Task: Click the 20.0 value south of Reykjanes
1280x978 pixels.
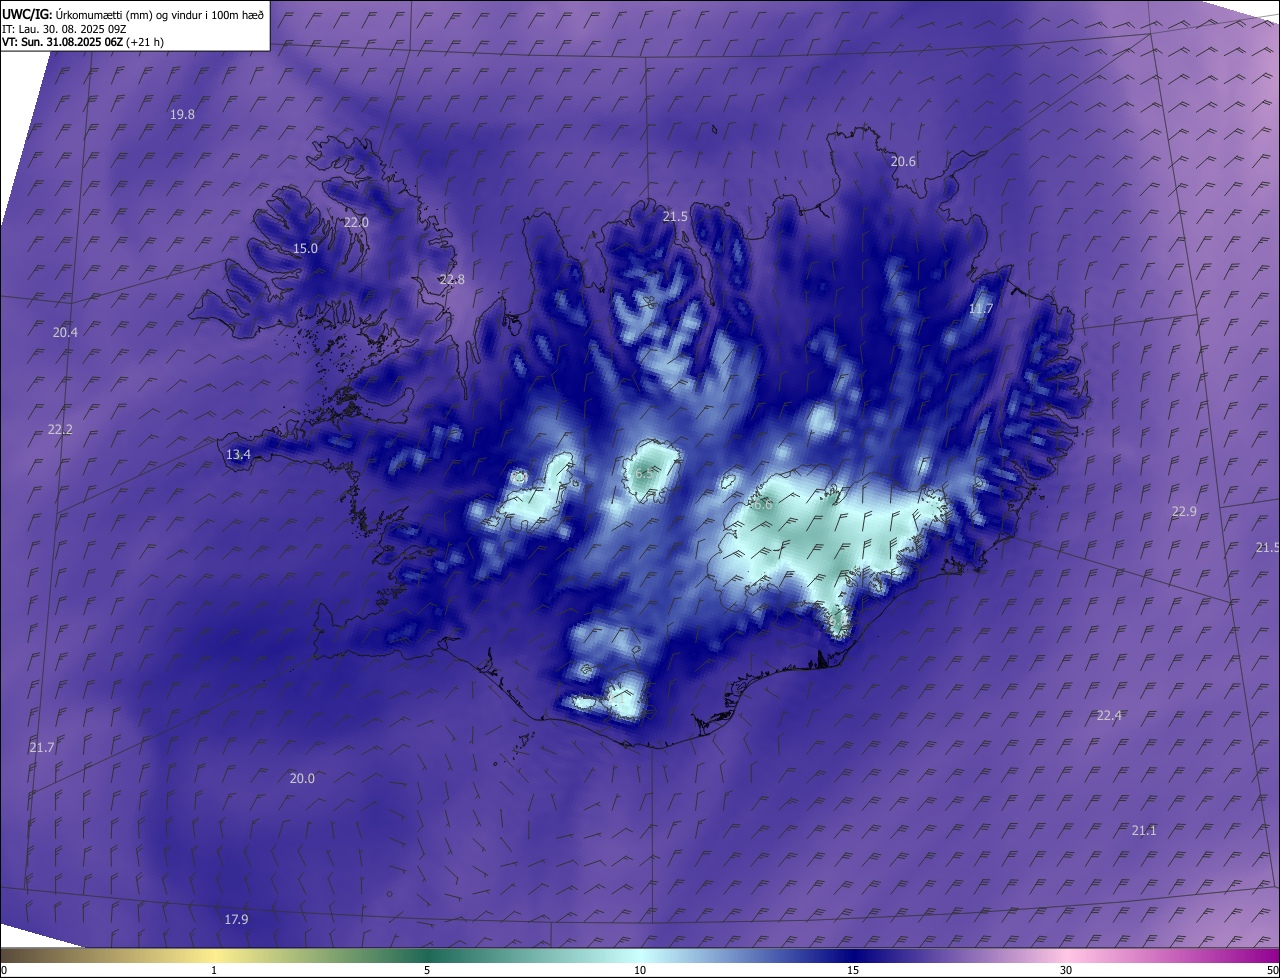Action: (302, 779)
